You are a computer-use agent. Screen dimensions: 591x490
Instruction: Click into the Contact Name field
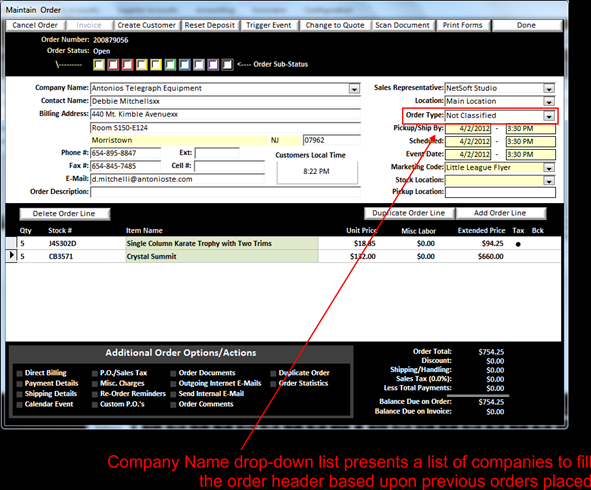click(x=225, y=101)
